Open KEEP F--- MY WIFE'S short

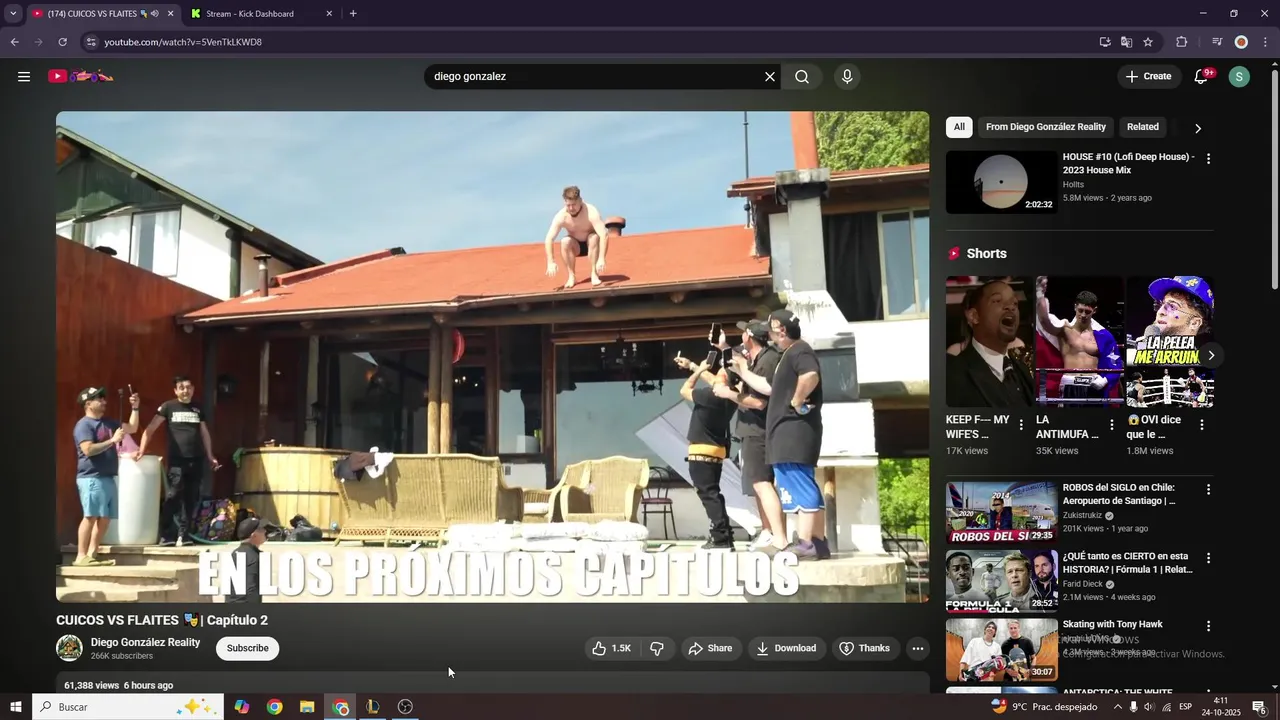tap(990, 342)
